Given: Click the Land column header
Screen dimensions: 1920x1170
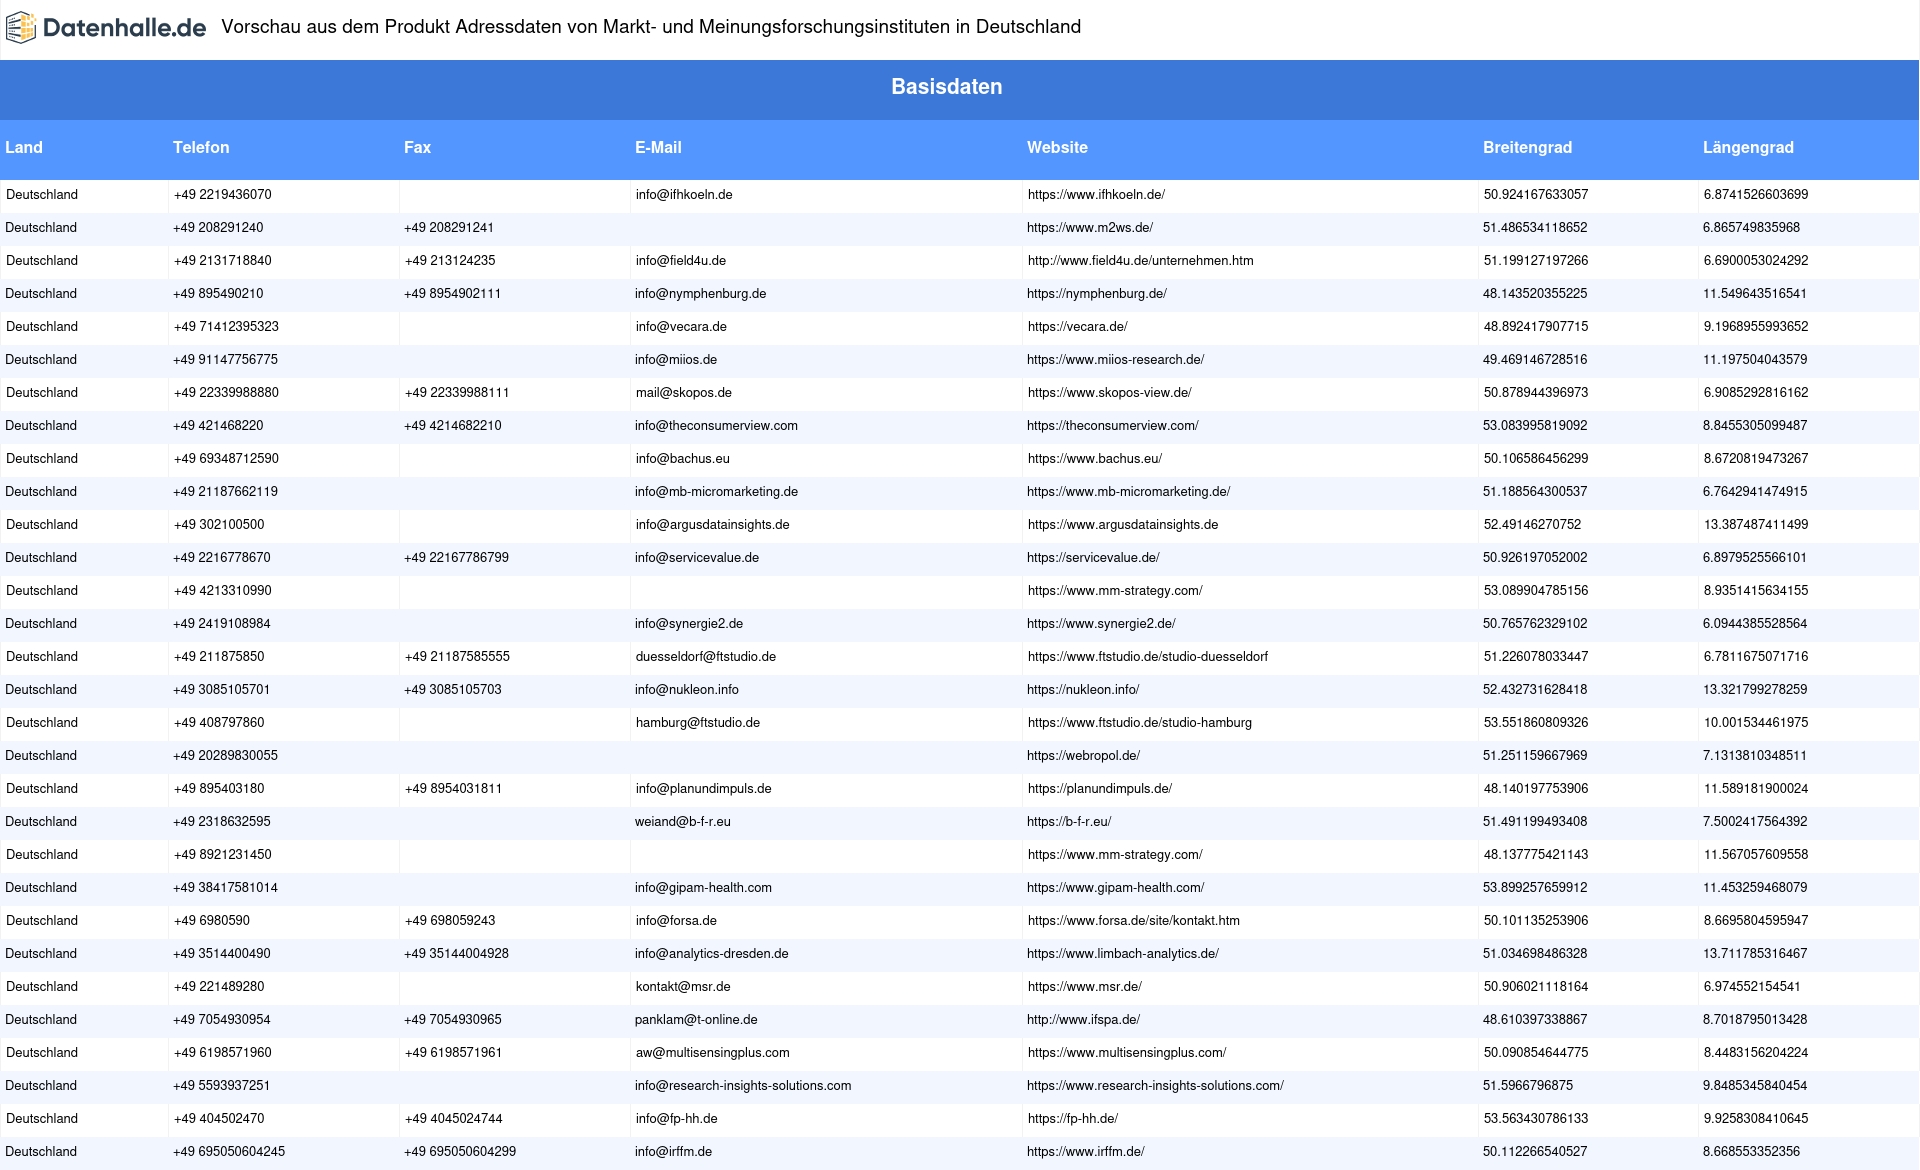Looking at the screenshot, I should pyautogui.click(x=24, y=148).
